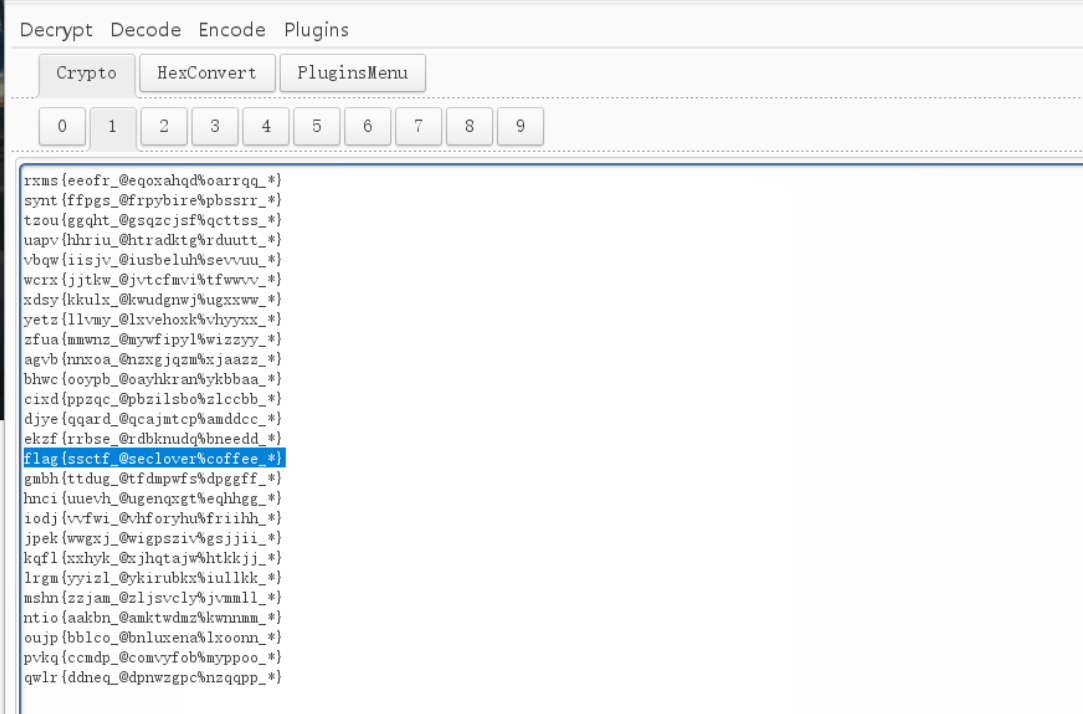
Task: Click the line starting with uapv{hhriu
Action: tap(153, 240)
